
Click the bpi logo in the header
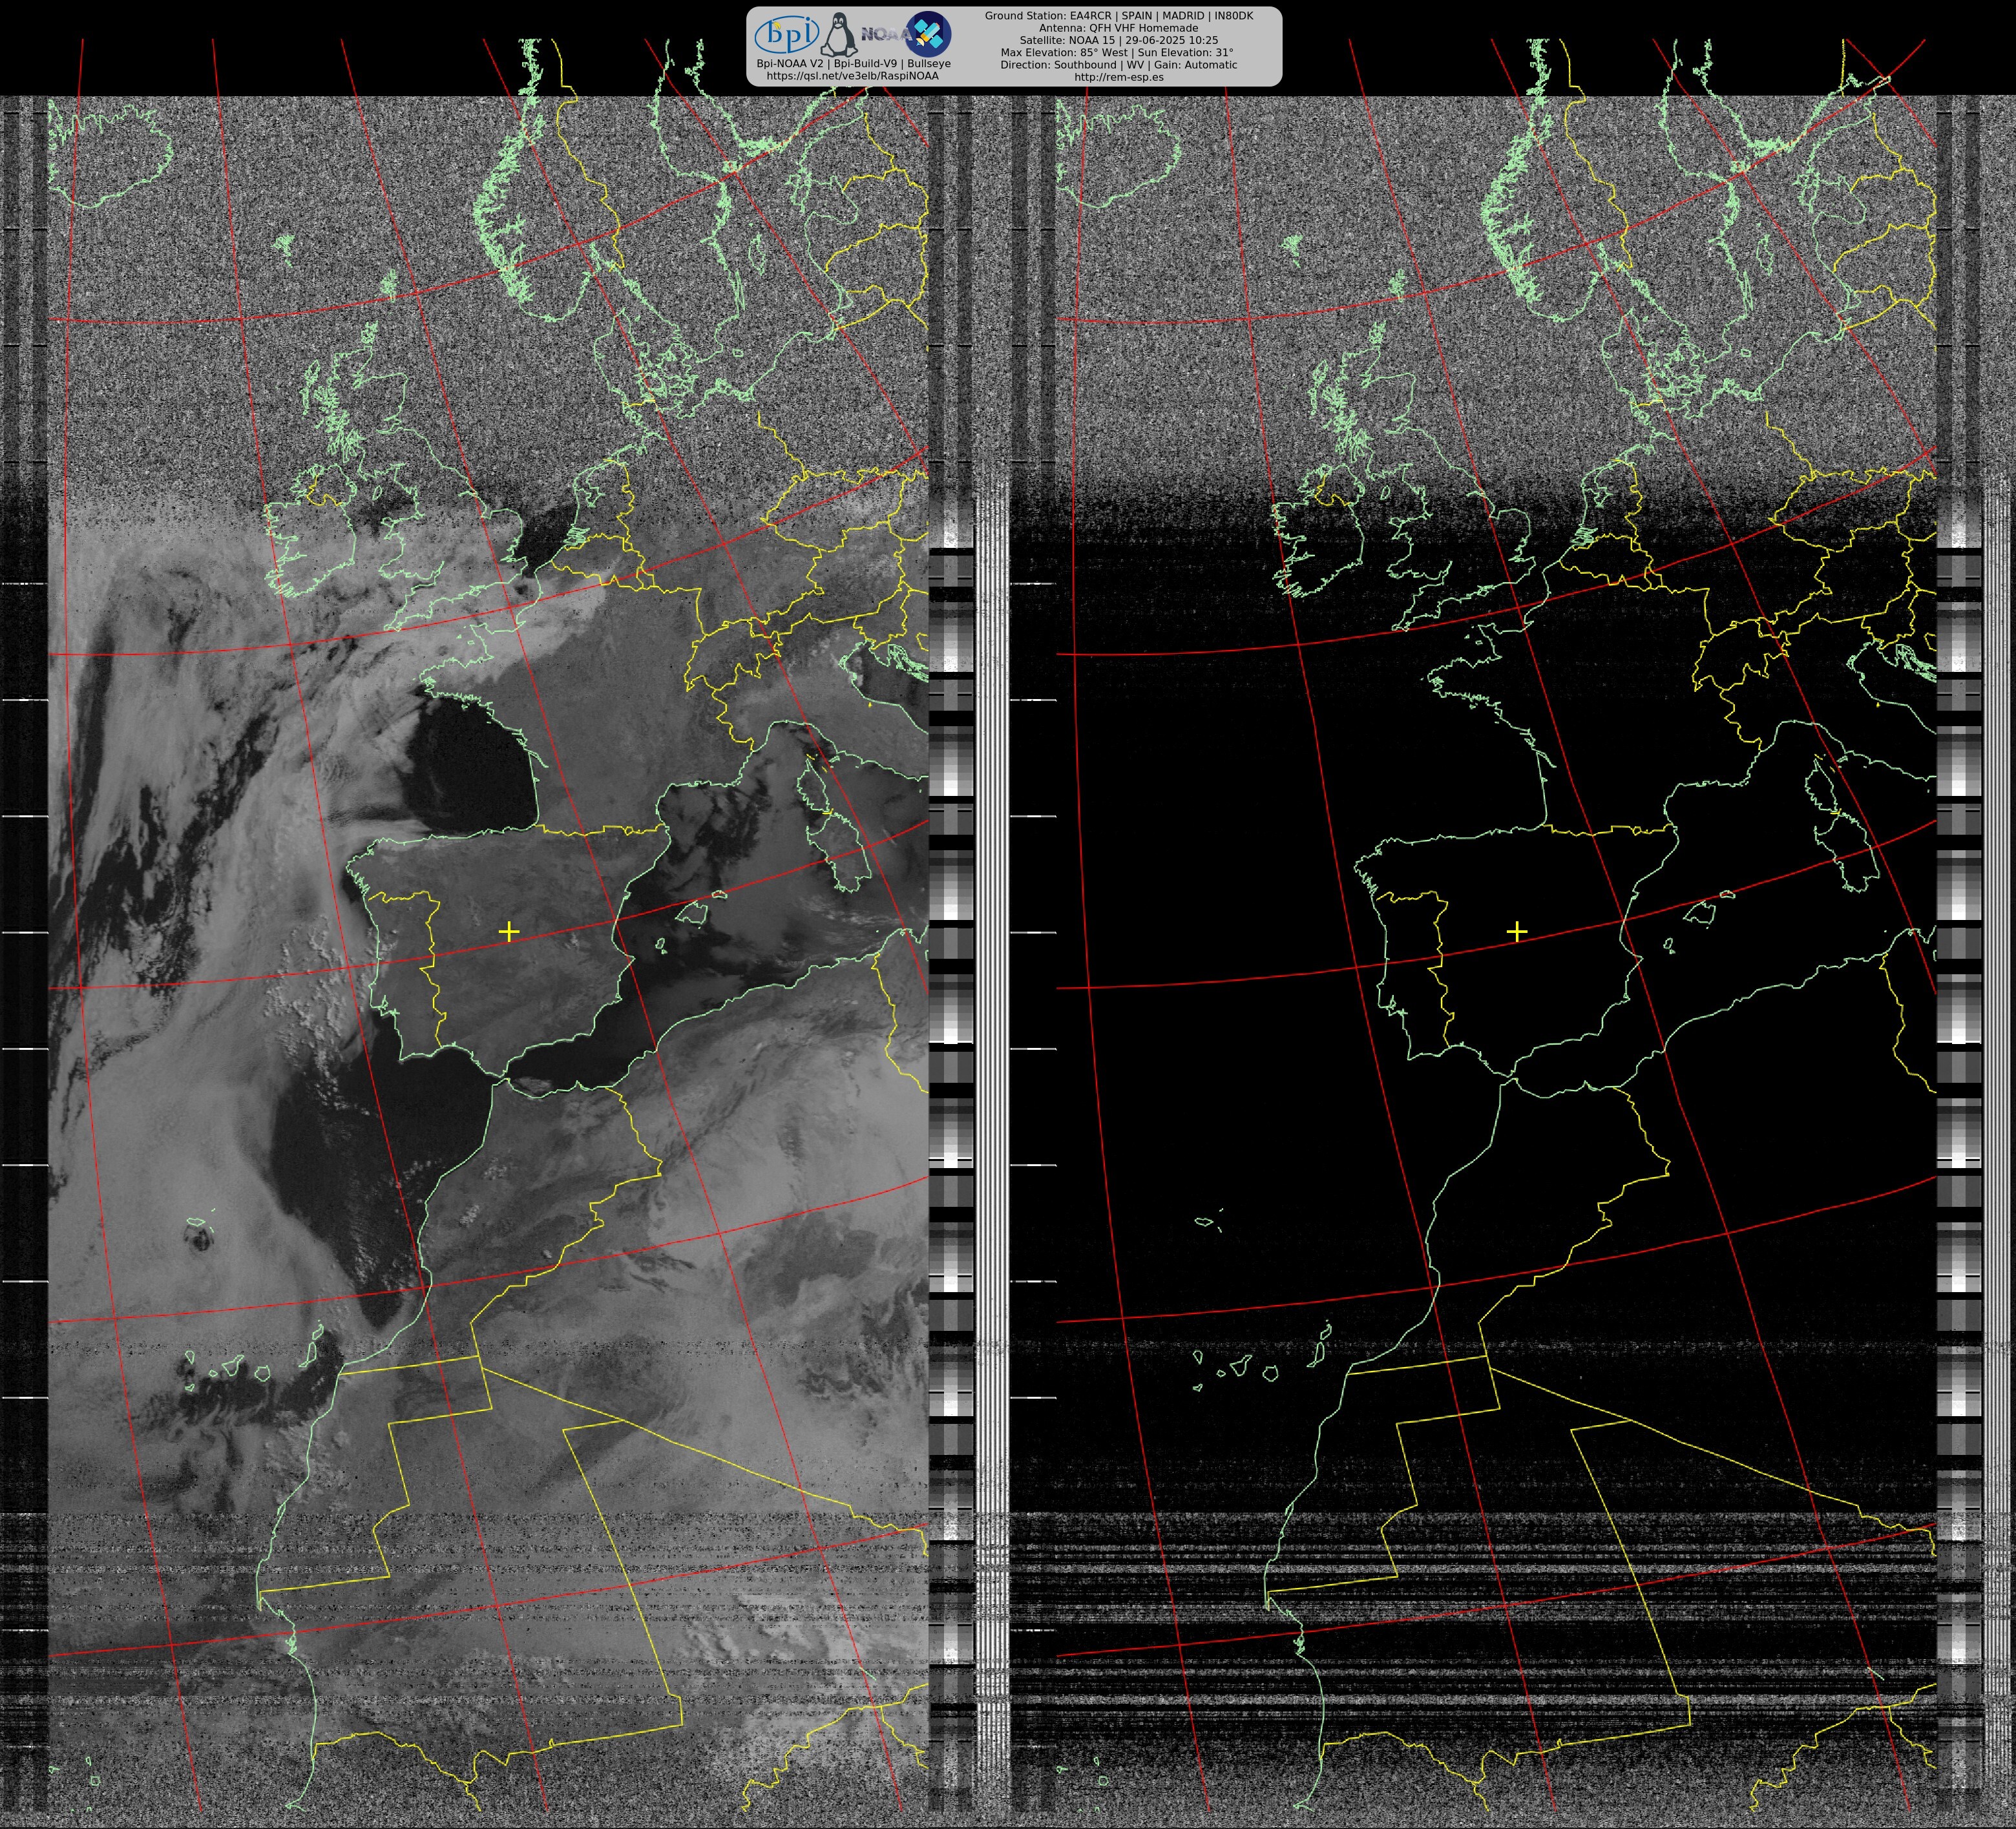point(786,34)
